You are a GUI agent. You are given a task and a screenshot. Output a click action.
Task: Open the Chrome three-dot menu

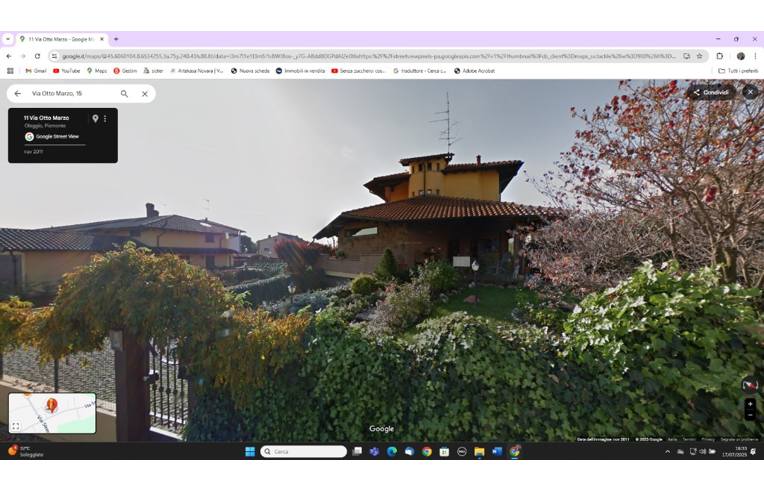coord(756,56)
